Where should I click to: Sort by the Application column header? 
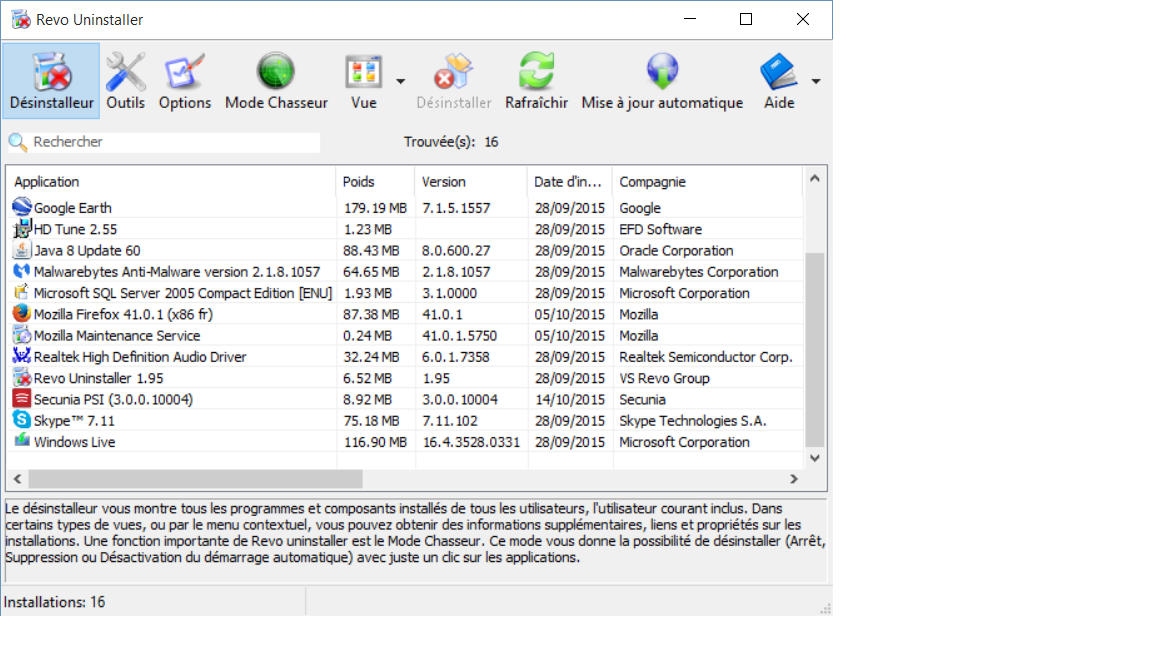click(171, 181)
